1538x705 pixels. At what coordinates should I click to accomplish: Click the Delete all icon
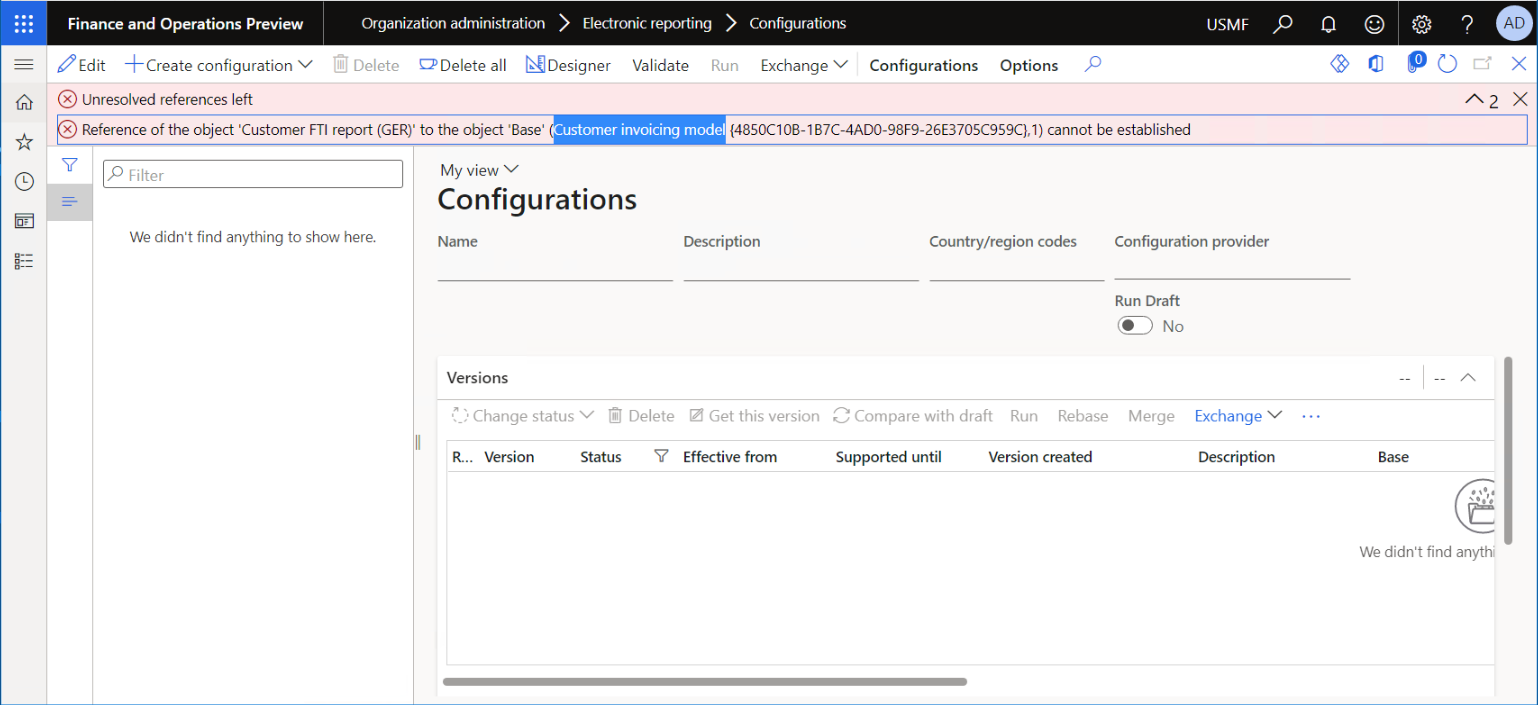430,64
